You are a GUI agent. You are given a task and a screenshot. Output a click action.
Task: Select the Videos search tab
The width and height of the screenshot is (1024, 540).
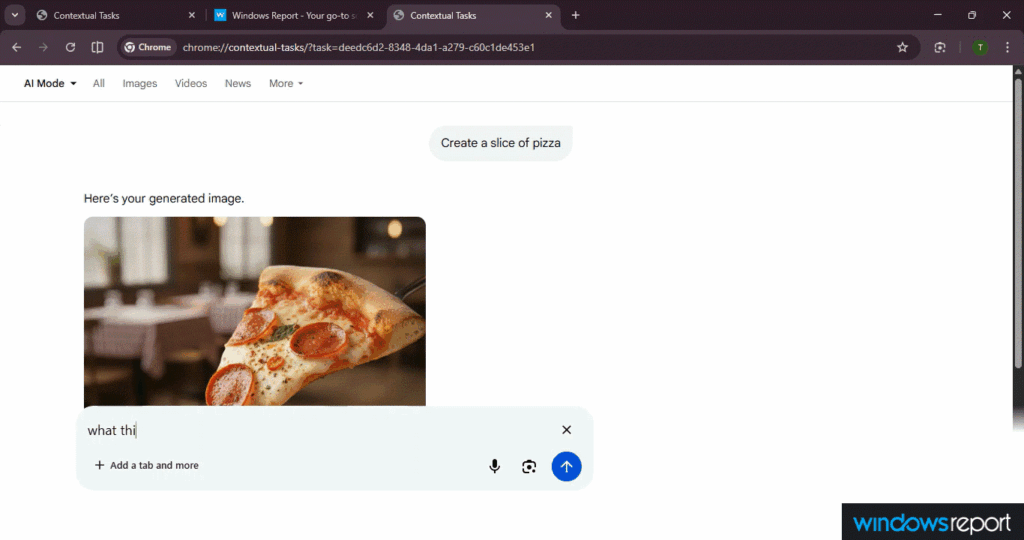(191, 84)
